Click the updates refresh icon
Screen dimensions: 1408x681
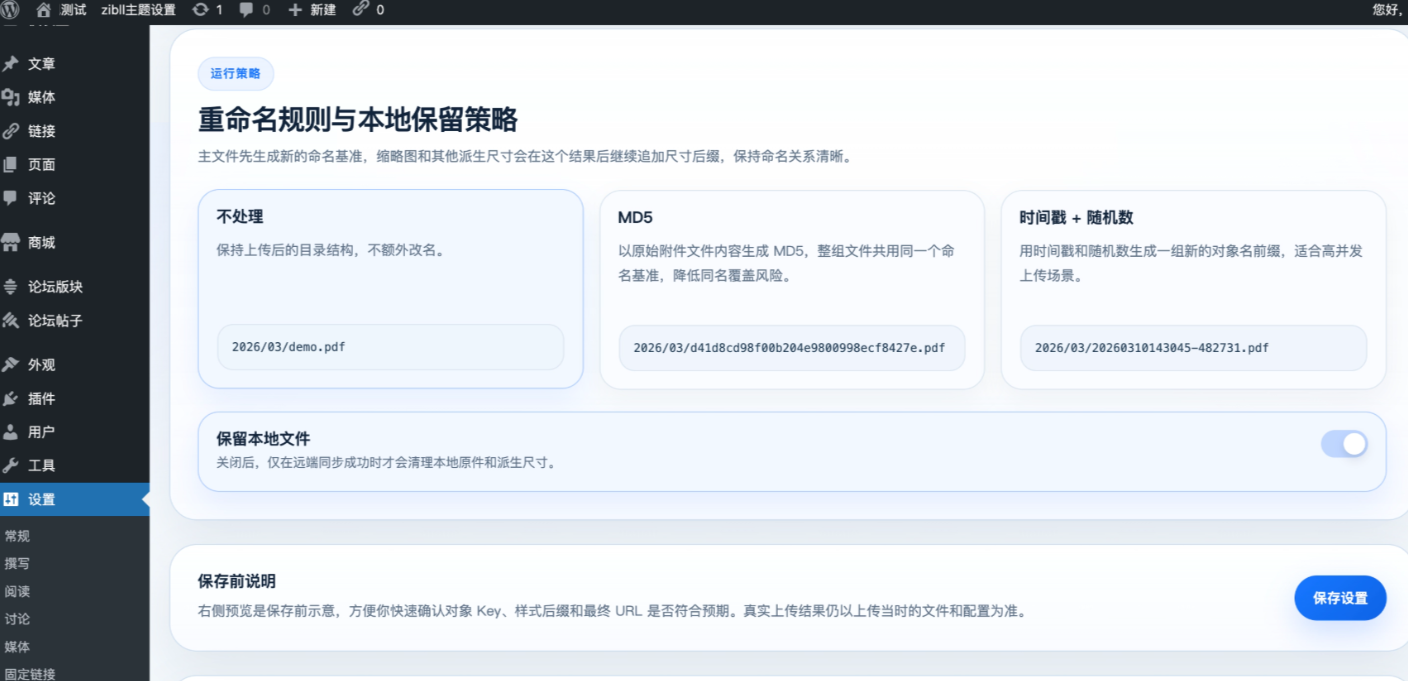coord(201,10)
